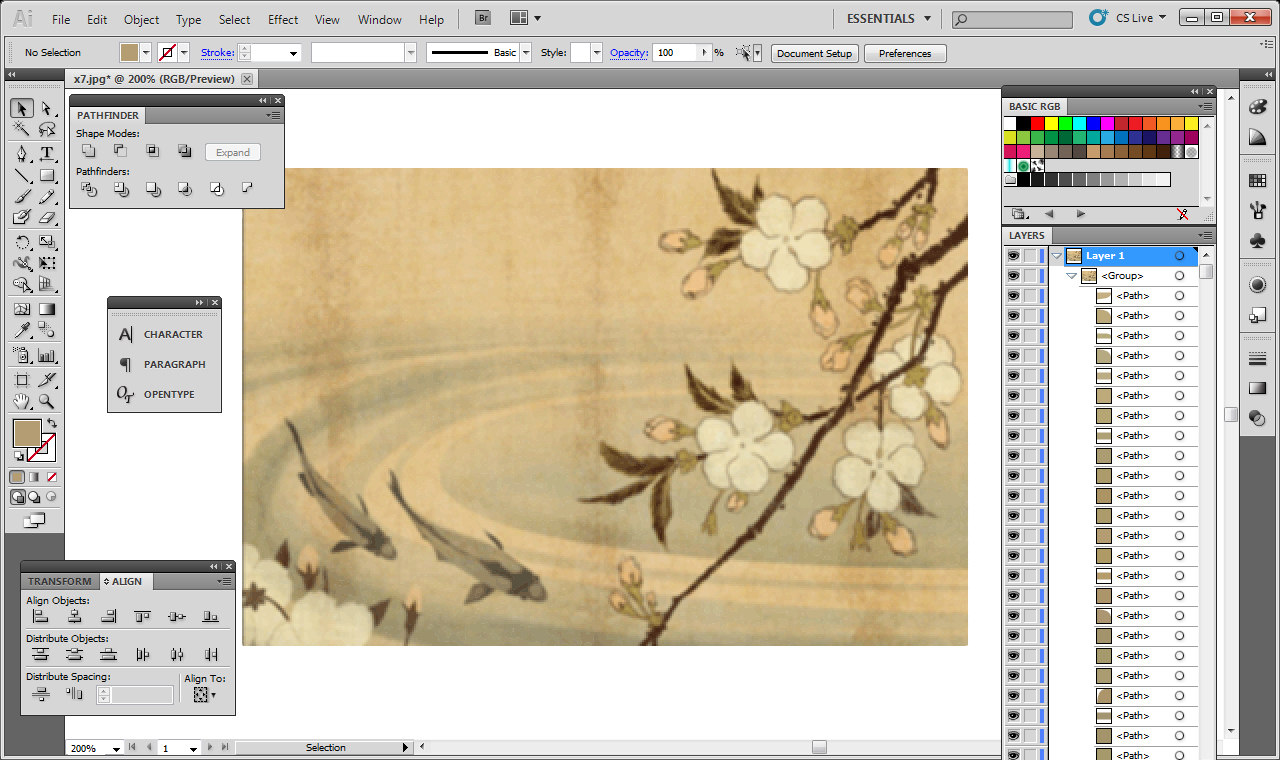Click the Document Setup button

pos(814,54)
